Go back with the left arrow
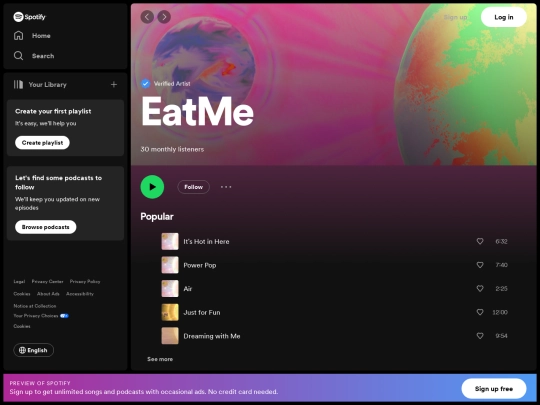 (x=147, y=17)
